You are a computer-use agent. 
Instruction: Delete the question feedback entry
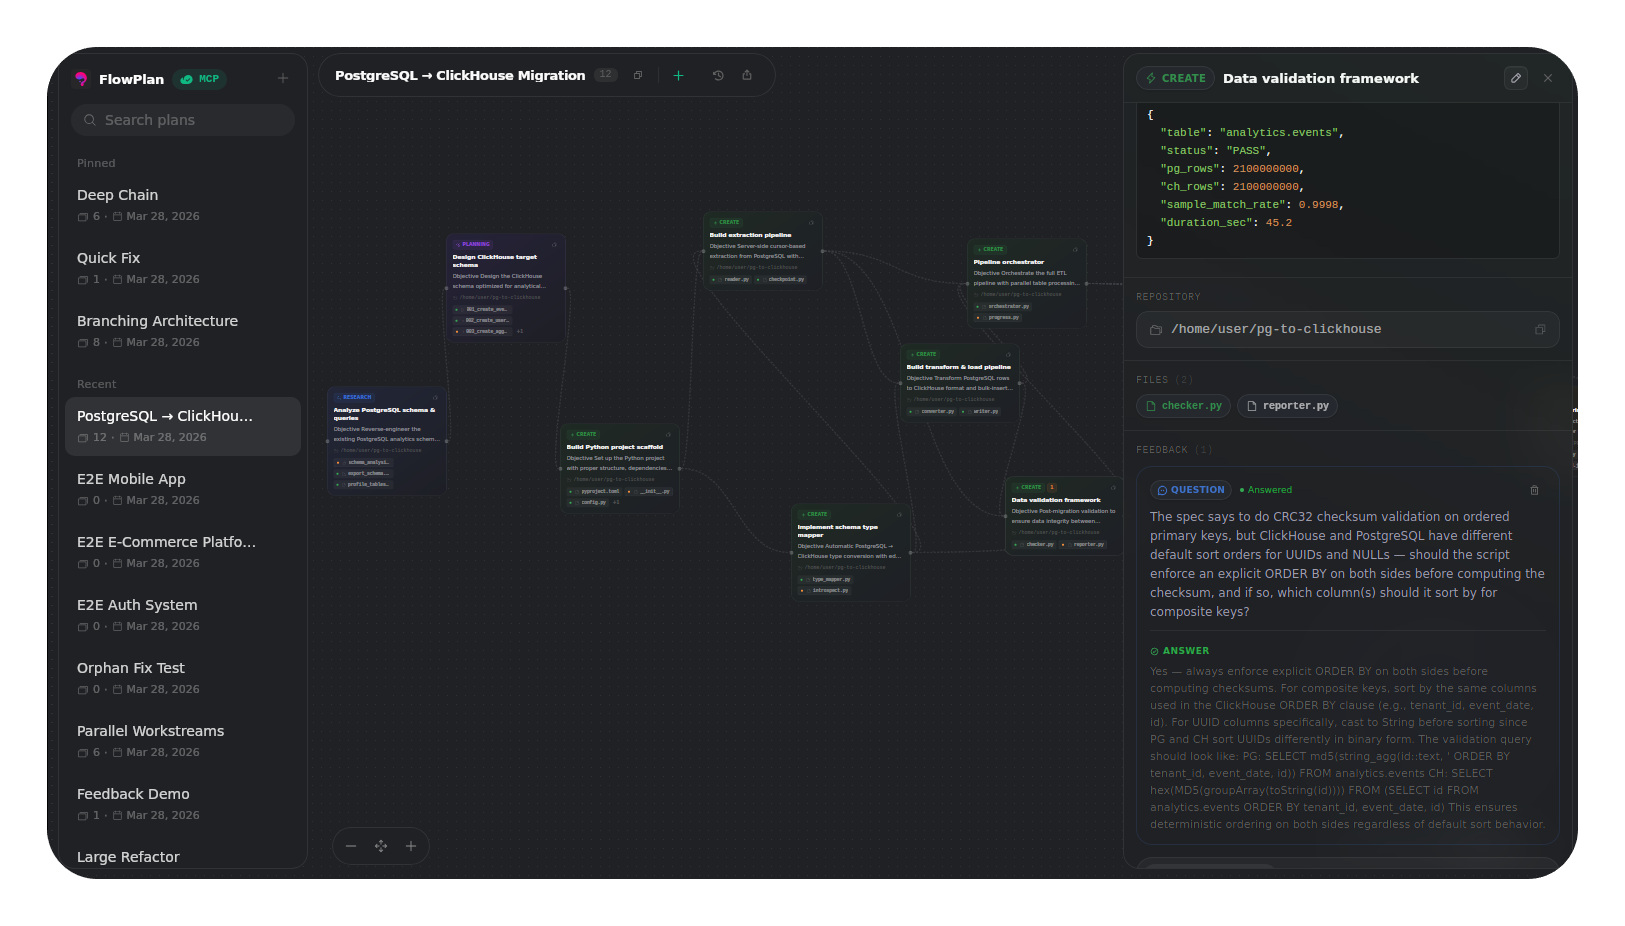(x=1534, y=490)
